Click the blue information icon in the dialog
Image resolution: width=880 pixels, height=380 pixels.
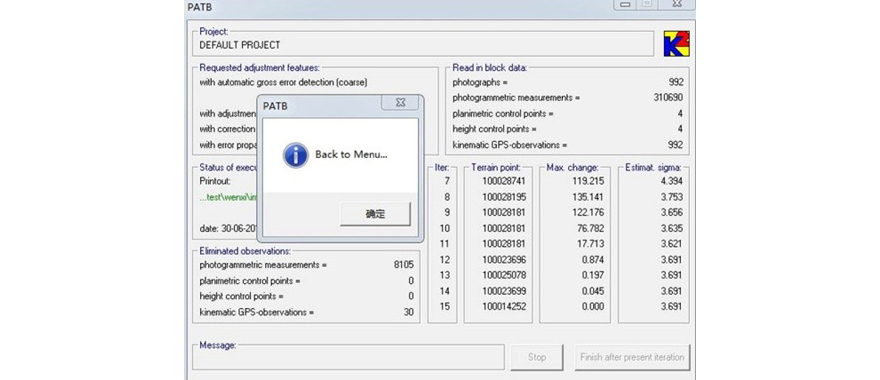click(x=295, y=155)
